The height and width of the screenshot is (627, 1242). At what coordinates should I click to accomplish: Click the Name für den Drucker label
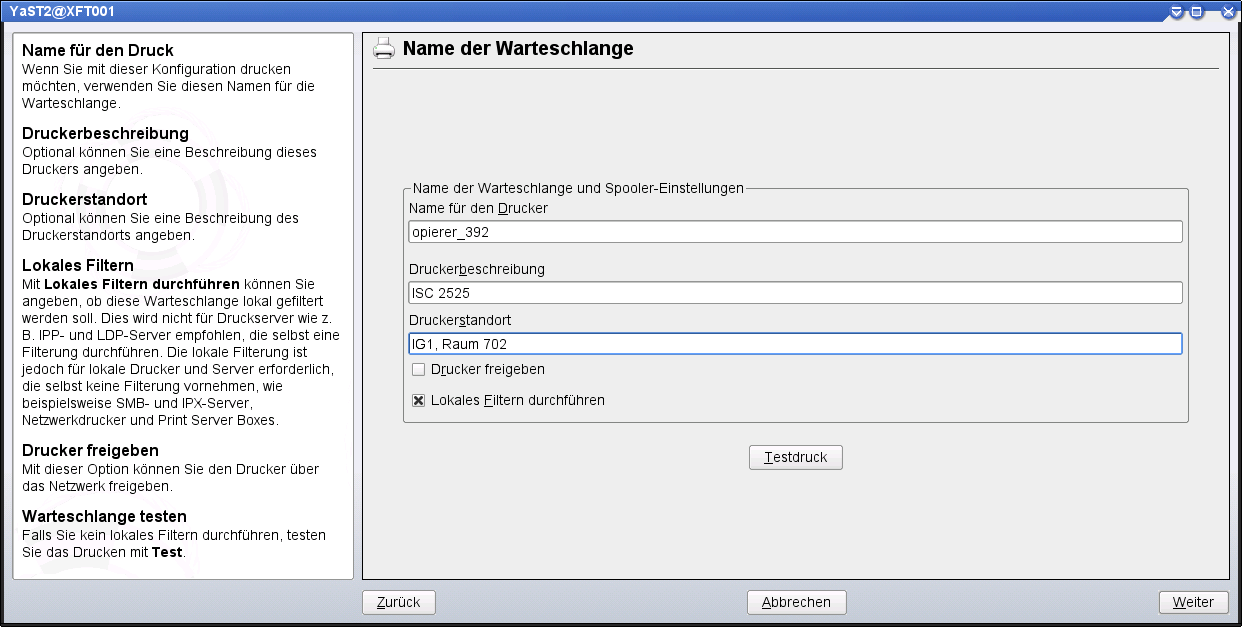point(478,208)
